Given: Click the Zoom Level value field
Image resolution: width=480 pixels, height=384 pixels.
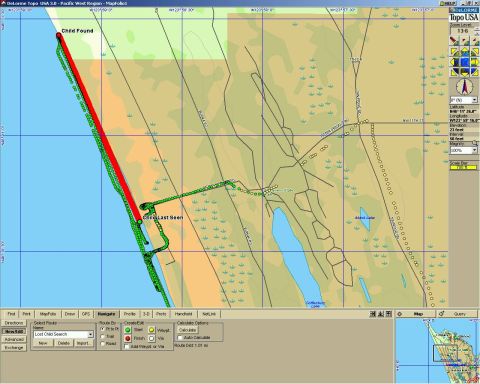Looking at the screenshot, I should 462,31.
